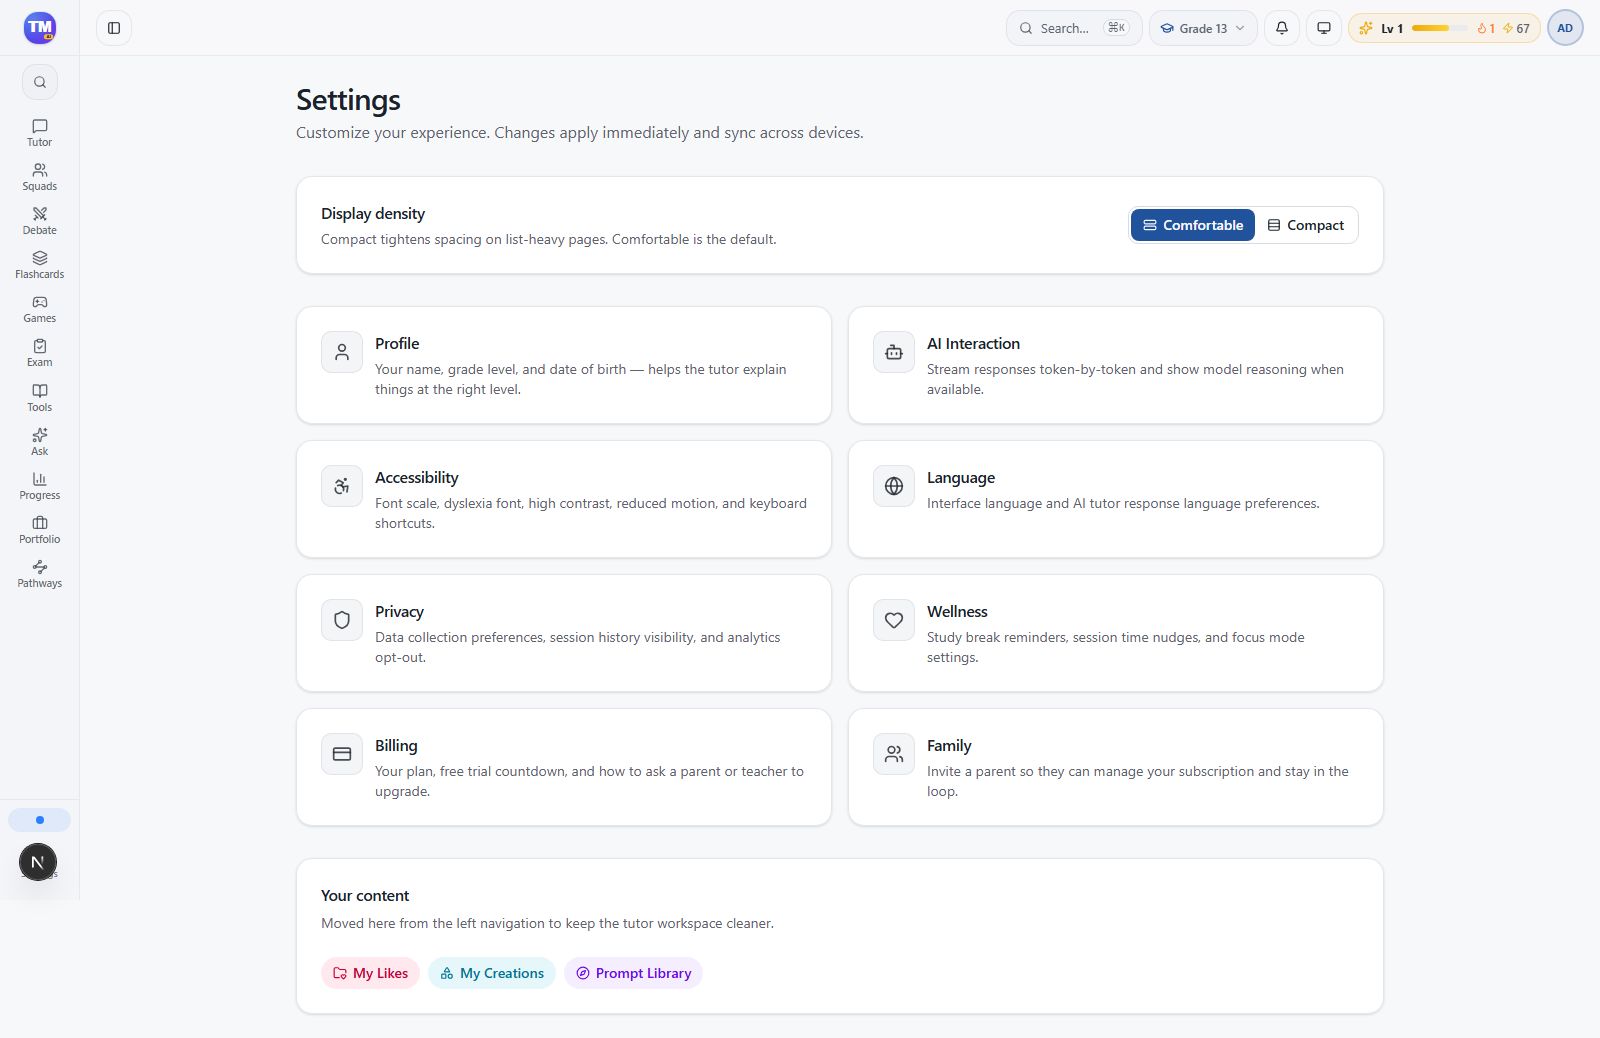Open Flashcards in the sidebar
Screen dimensions: 1600x1038
pyautogui.click(x=40, y=265)
